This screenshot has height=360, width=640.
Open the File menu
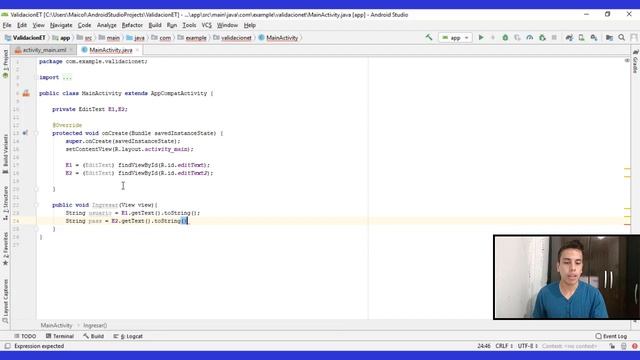pyautogui.click(x=7, y=25)
